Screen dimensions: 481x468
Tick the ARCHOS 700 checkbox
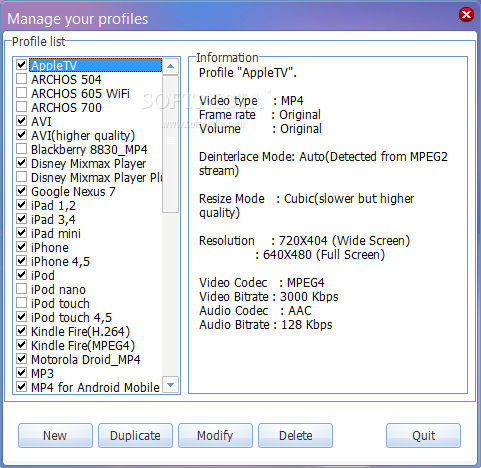22,107
